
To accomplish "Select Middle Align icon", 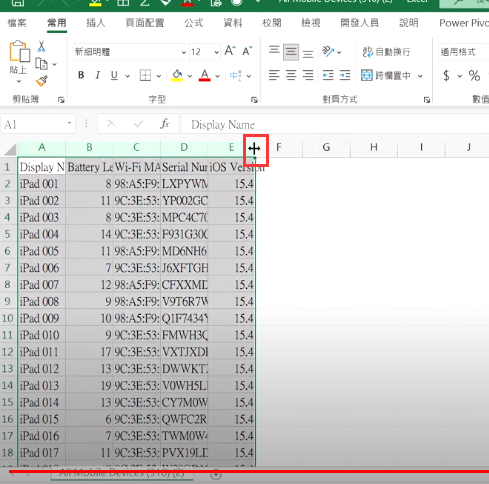I will [x=291, y=52].
